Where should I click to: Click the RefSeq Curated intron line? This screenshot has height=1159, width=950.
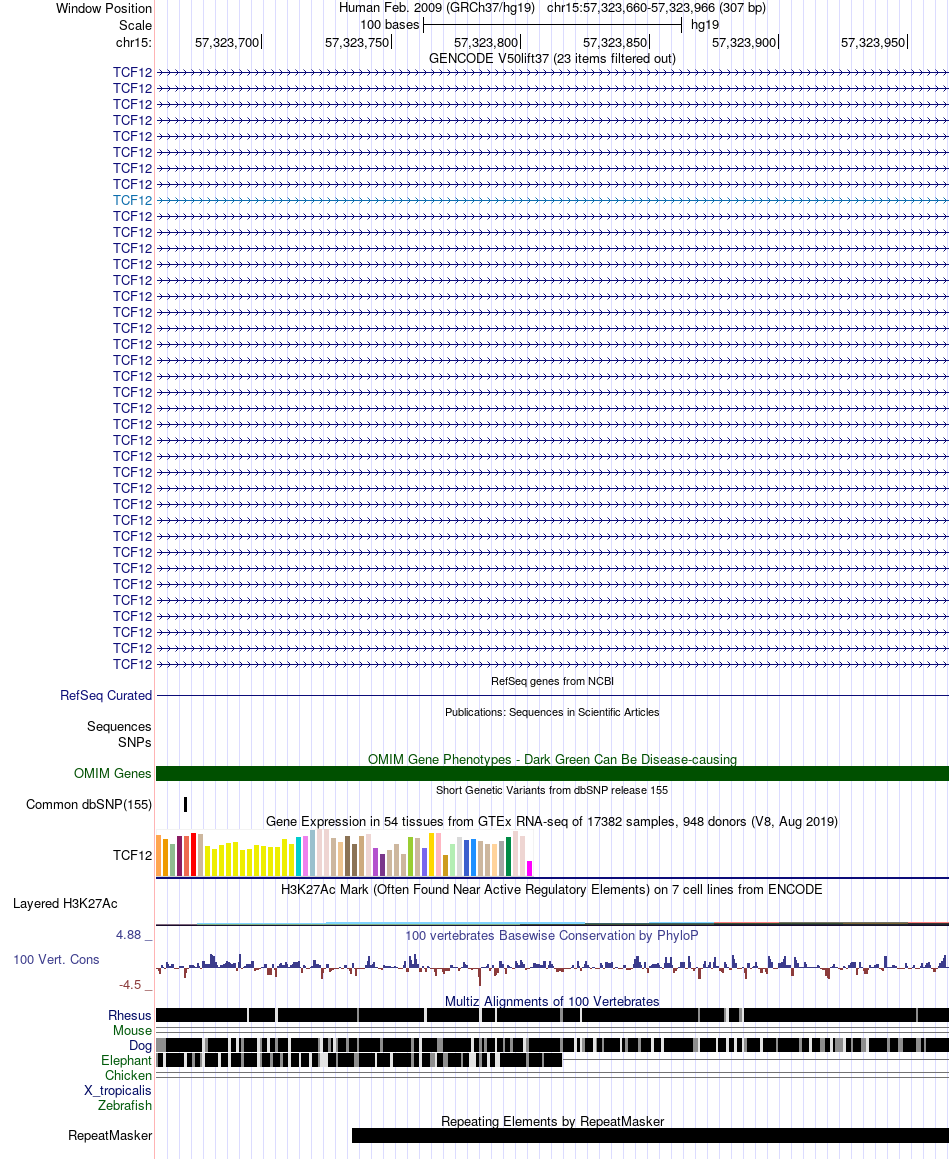tap(552, 696)
